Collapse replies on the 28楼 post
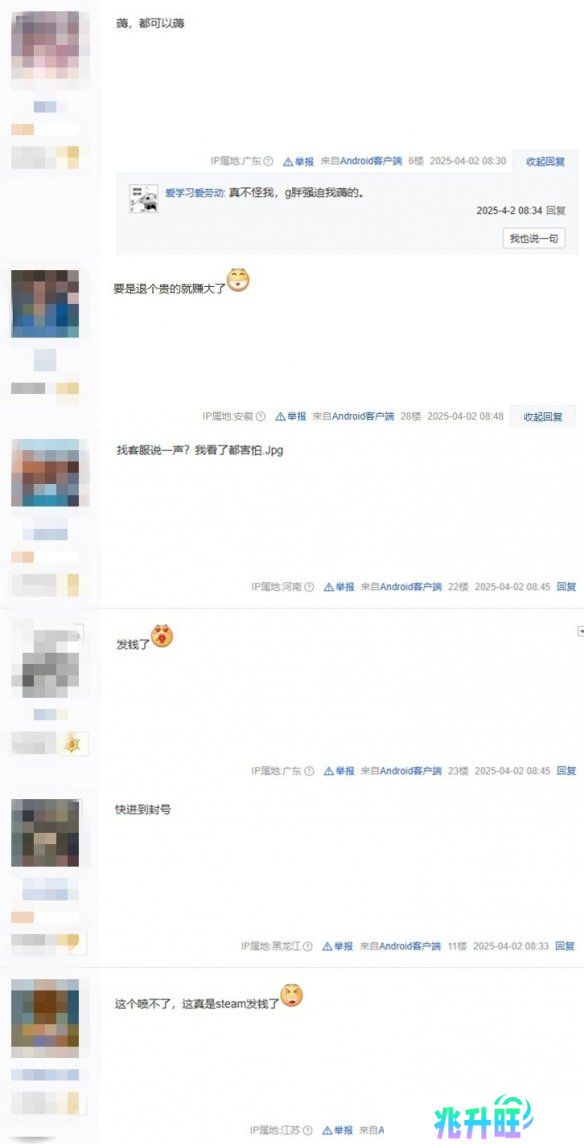584x1144 pixels. (543, 416)
